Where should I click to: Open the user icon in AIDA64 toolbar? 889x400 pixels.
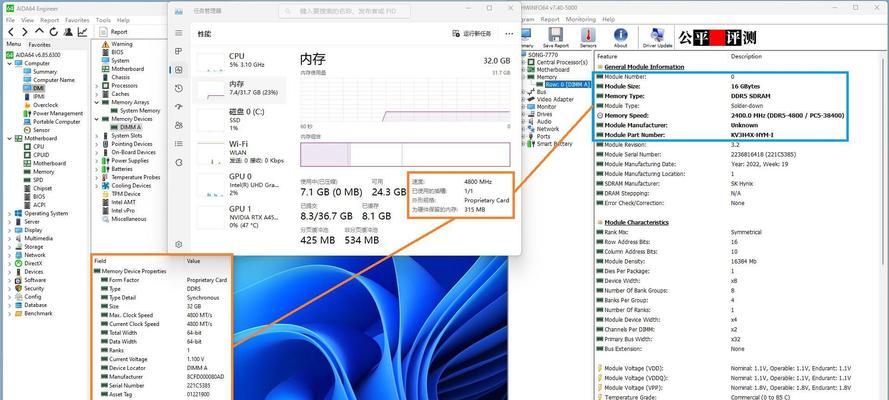[x=68, y=32]
